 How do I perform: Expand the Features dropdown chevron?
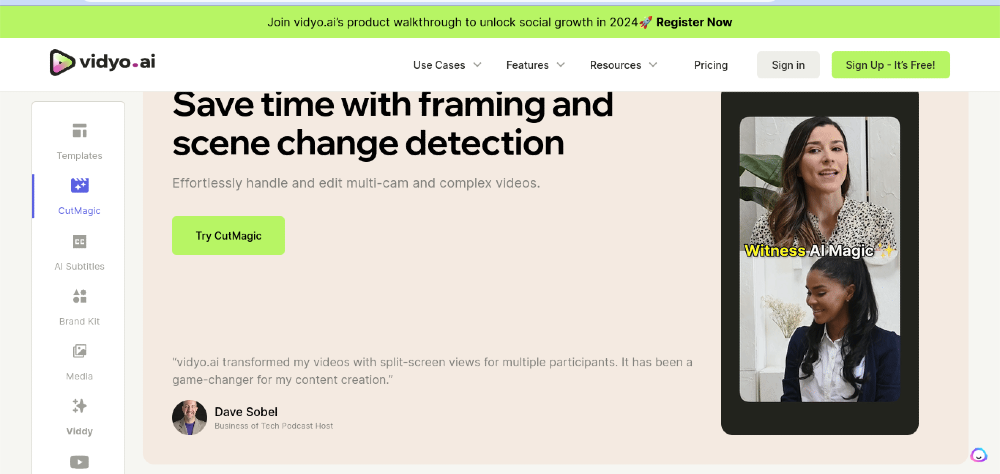pyautogui.click(x=561, y=64)
